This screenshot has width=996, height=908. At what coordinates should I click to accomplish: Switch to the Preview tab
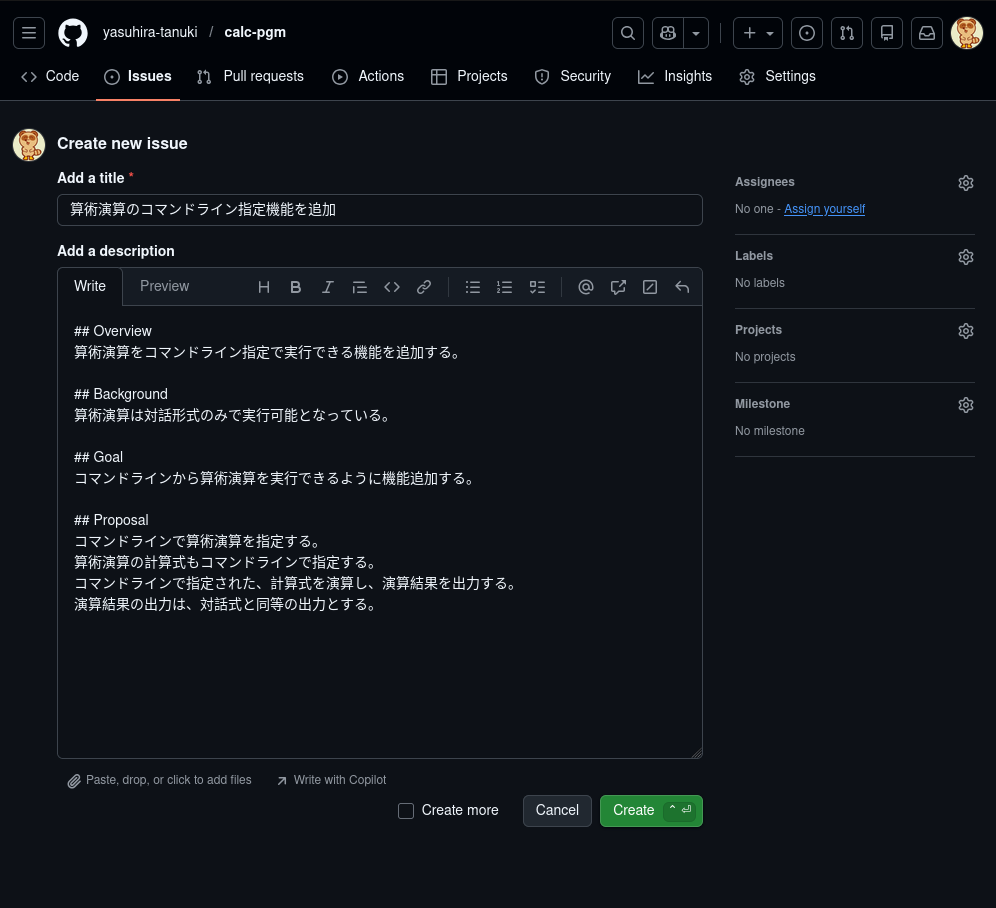(x=164, y=286)
